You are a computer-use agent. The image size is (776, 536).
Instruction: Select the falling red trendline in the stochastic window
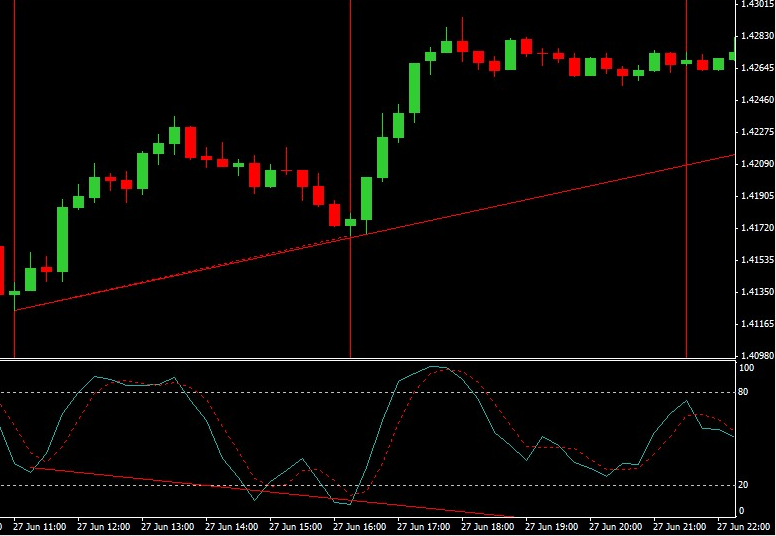pyautogui.click(x=272, y=491)
